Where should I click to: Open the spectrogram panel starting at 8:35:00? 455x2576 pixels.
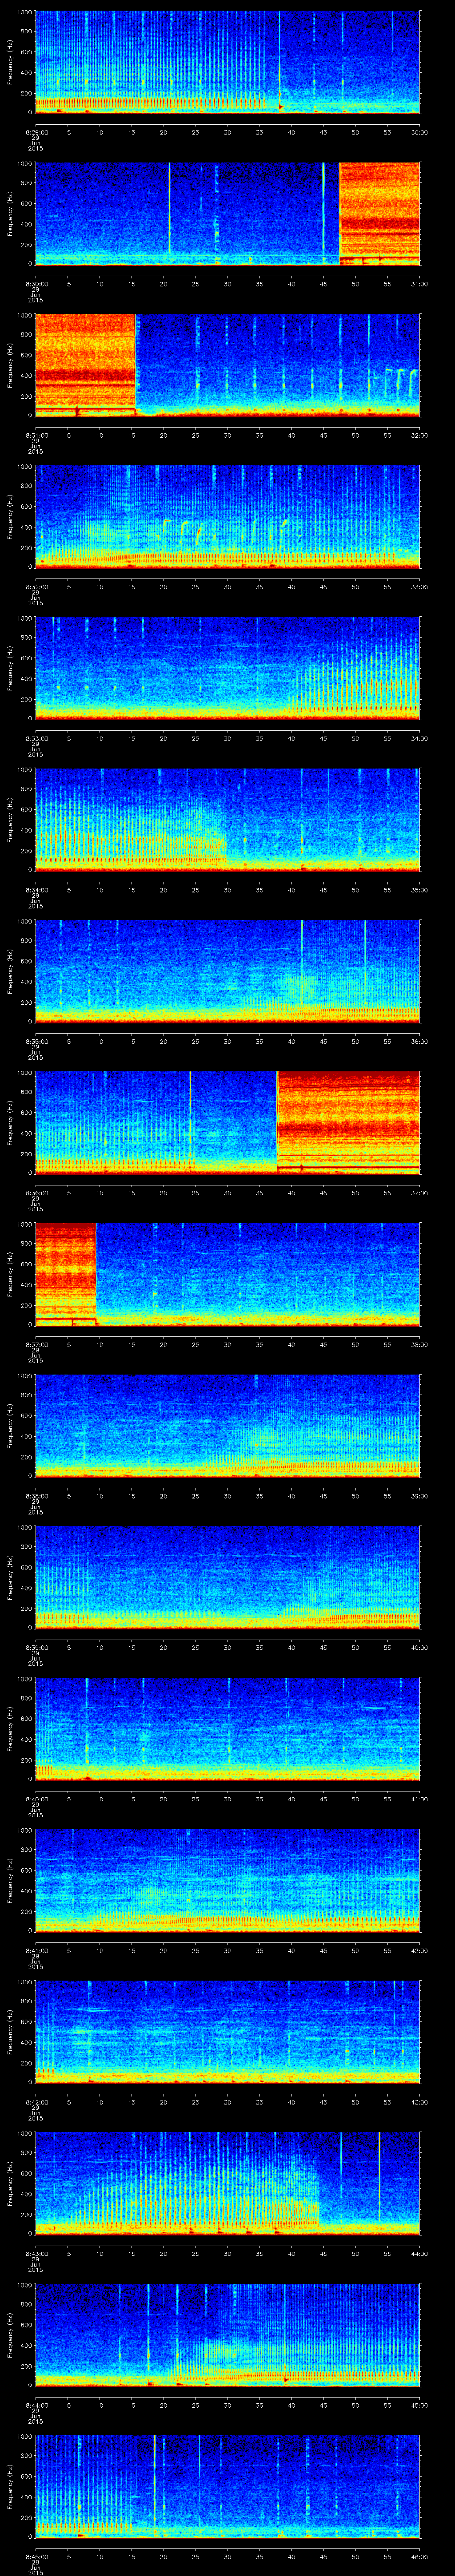[x=227, y=971]
